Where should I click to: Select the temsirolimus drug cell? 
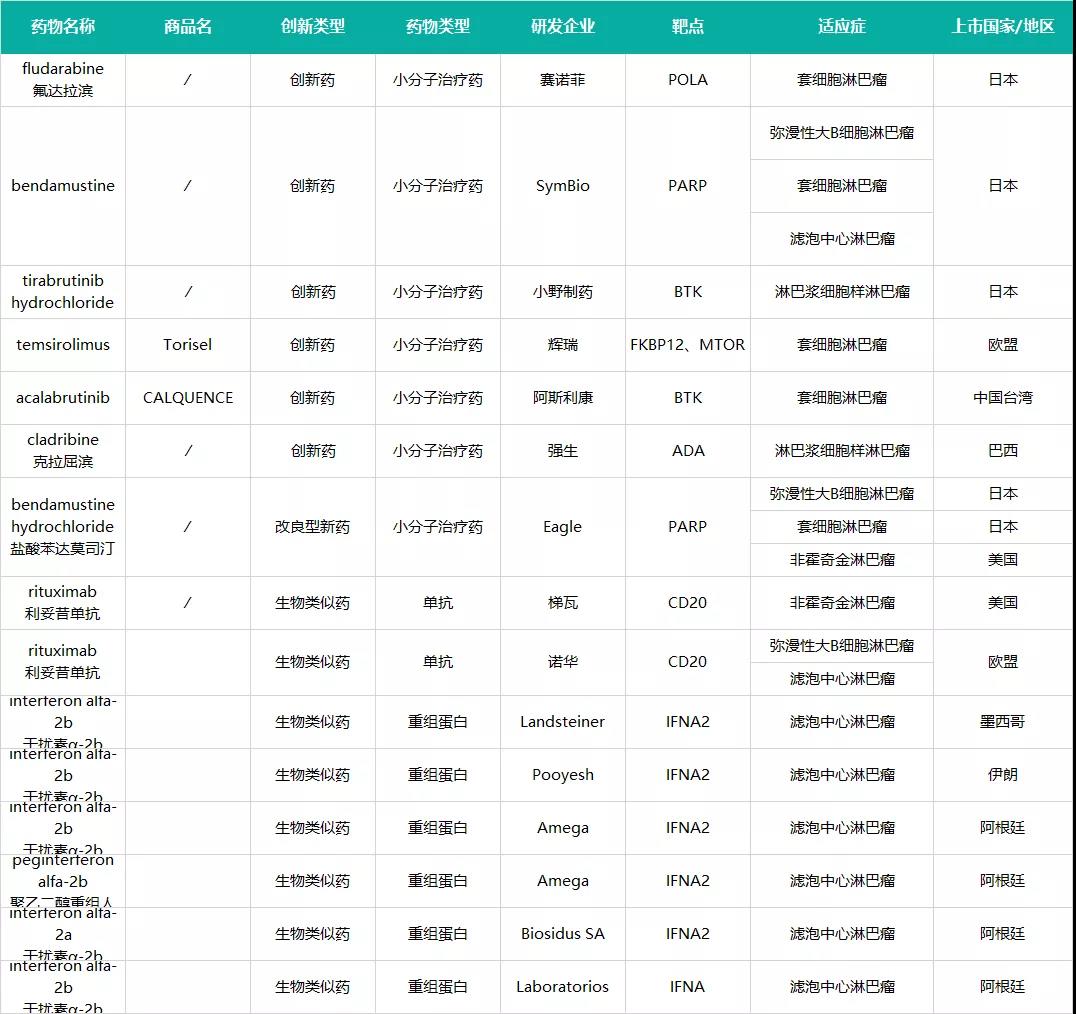[x=62, y=344]
